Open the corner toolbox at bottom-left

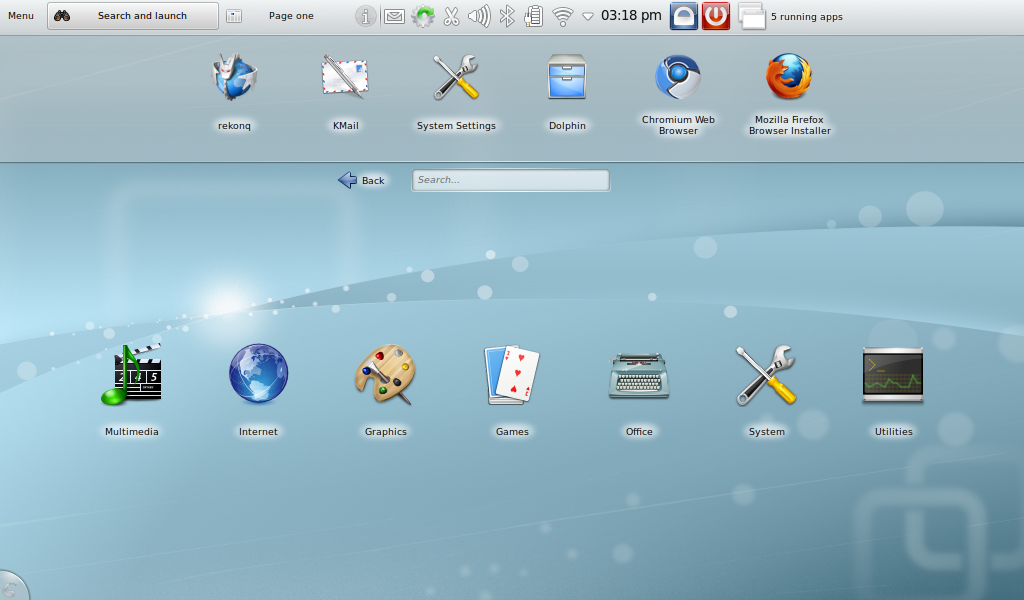[x=12, y=586]
